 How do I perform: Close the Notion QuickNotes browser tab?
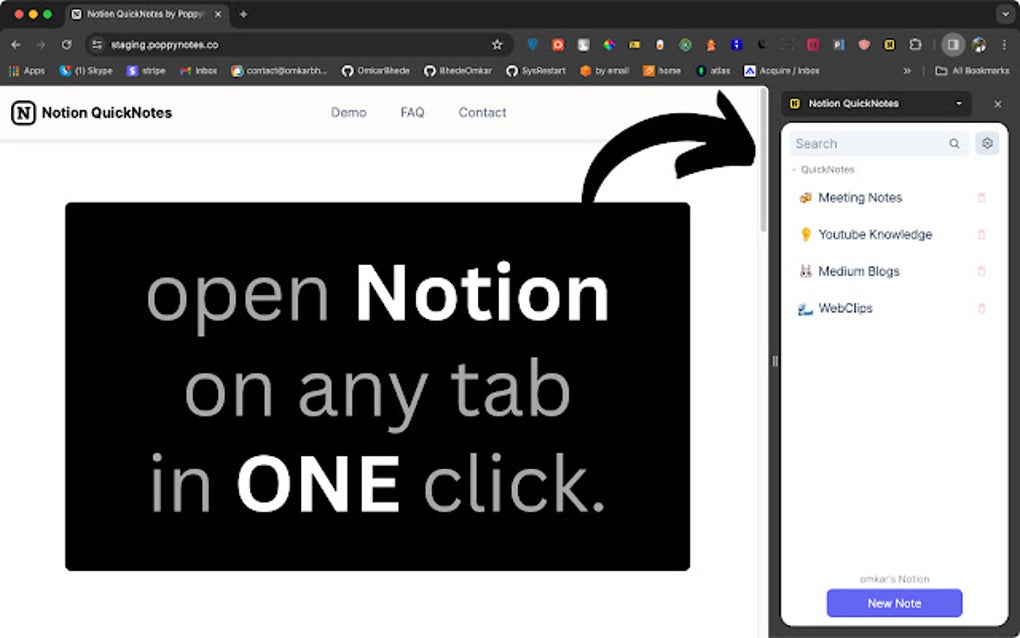click(x=218, y=14)
